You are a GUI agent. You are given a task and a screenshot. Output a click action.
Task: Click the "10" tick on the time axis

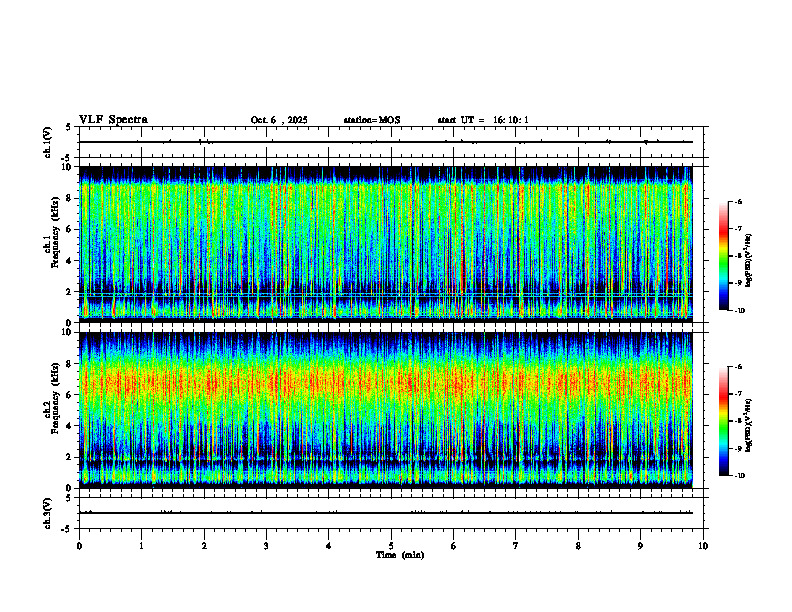pyautogui.click(x=703, y=546)
